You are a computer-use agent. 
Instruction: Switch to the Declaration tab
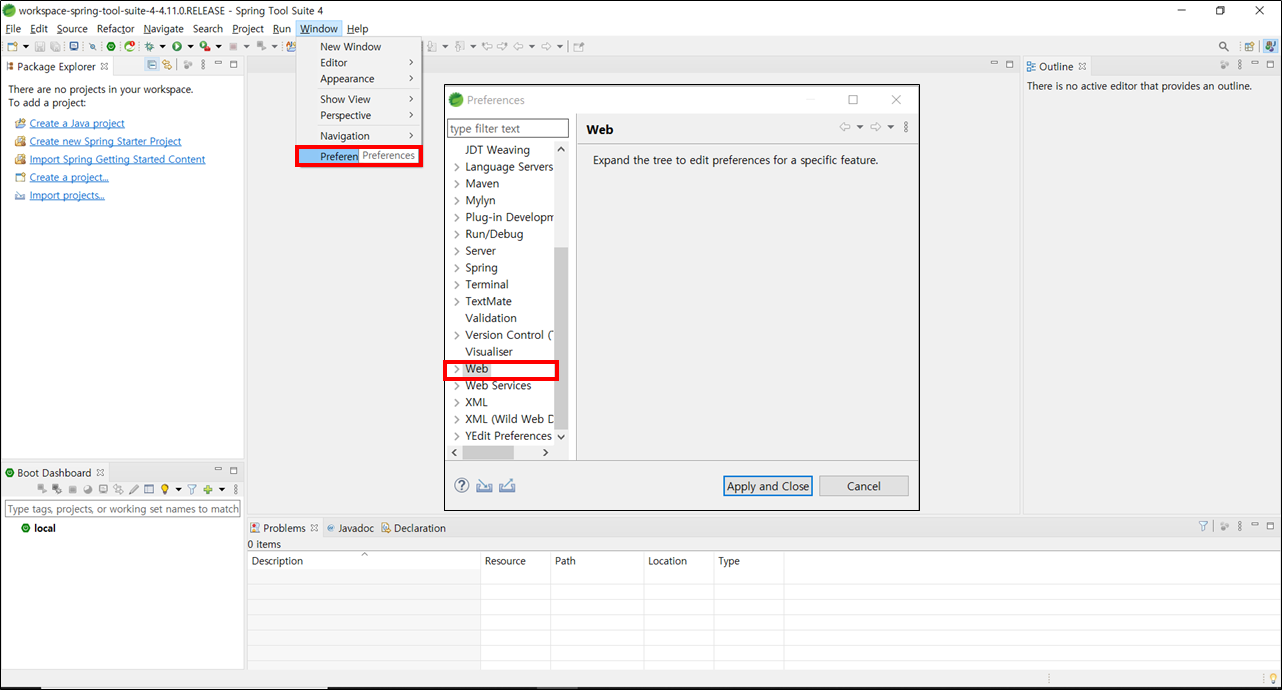click(413, 528)
